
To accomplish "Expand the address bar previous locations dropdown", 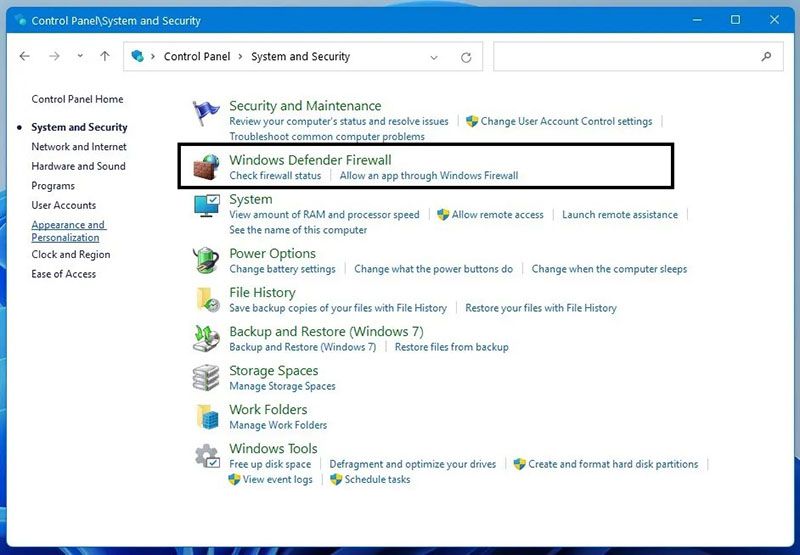I will coord(434,57).
